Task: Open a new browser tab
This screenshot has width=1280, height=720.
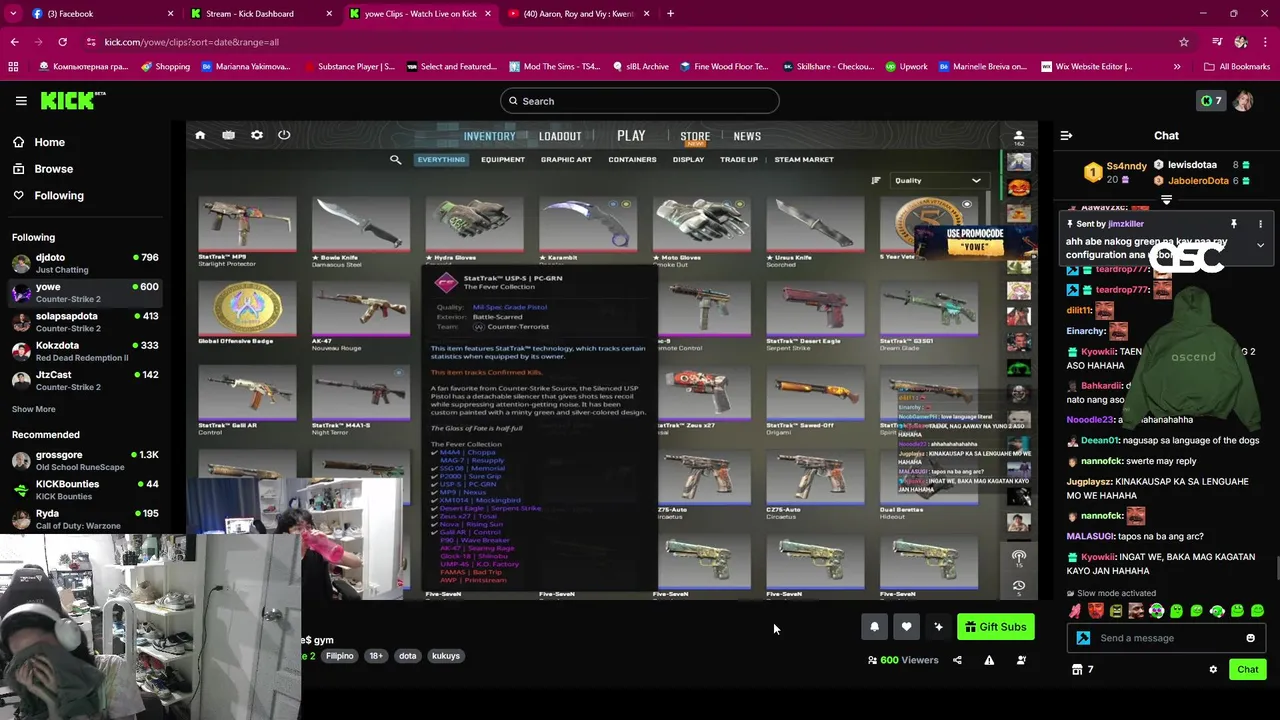Action: (670, 14)
